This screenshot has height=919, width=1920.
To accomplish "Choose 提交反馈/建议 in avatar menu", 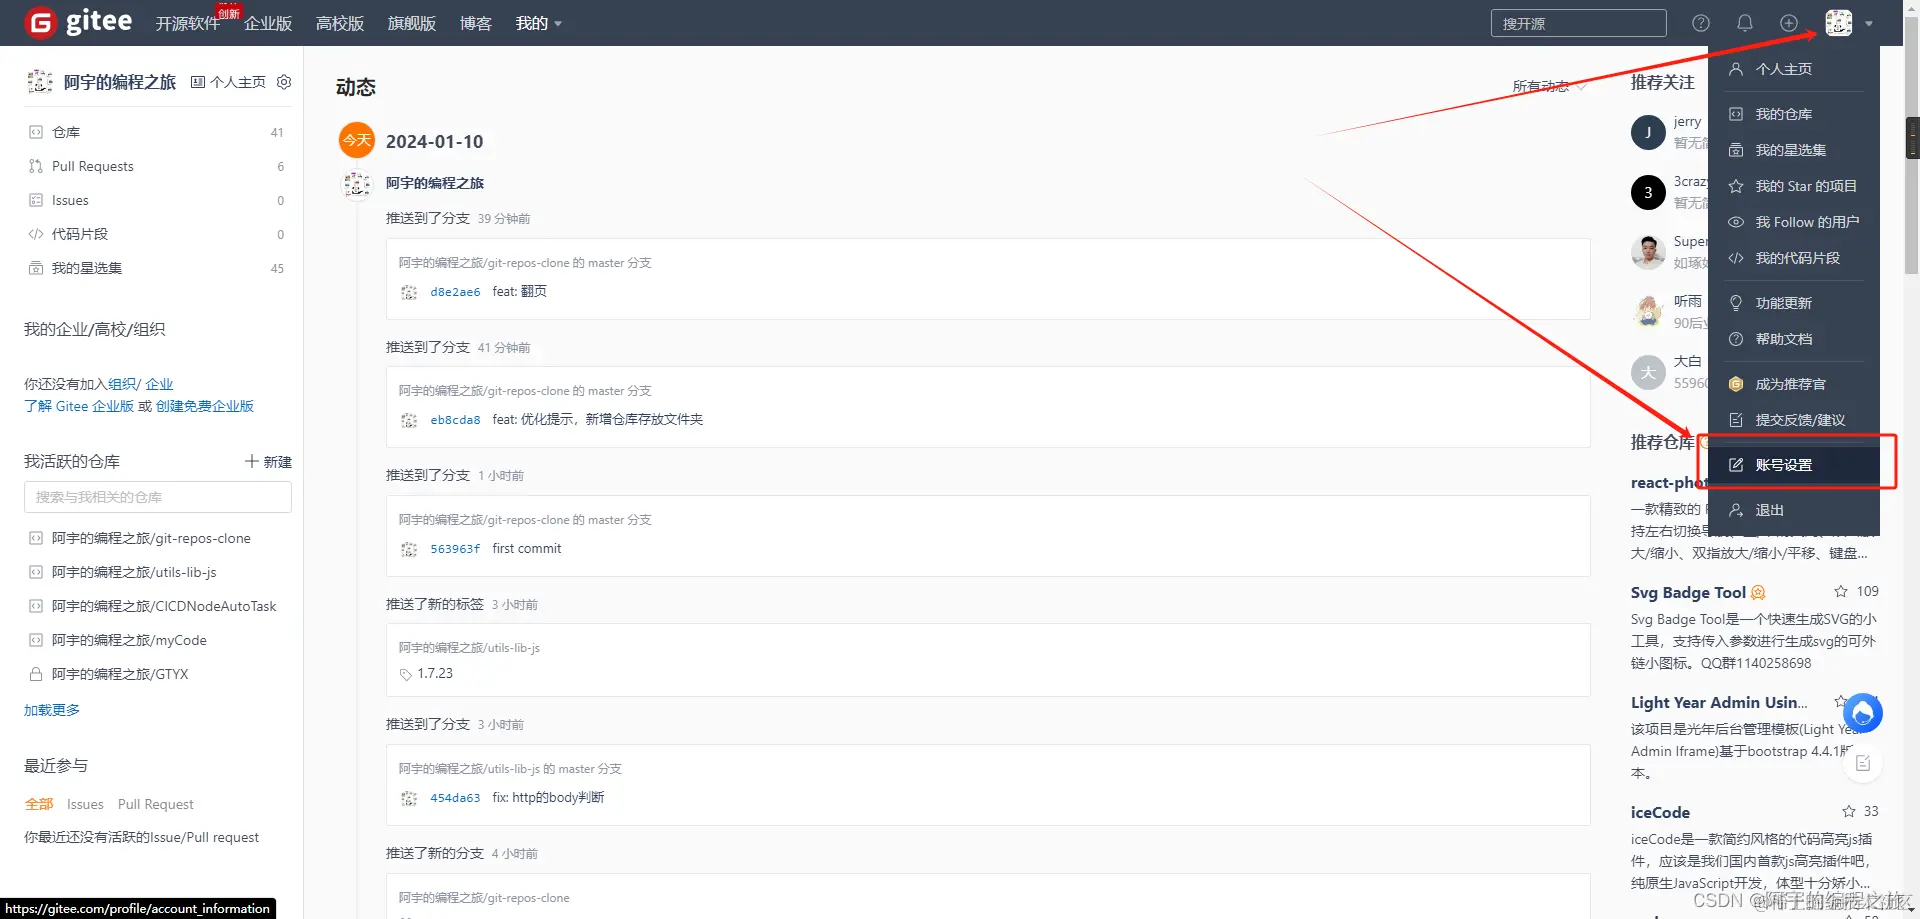I will click(1794, 420).
